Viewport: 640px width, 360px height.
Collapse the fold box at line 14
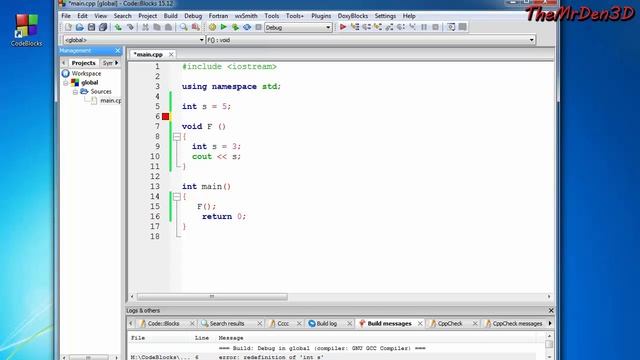(177, 196)
